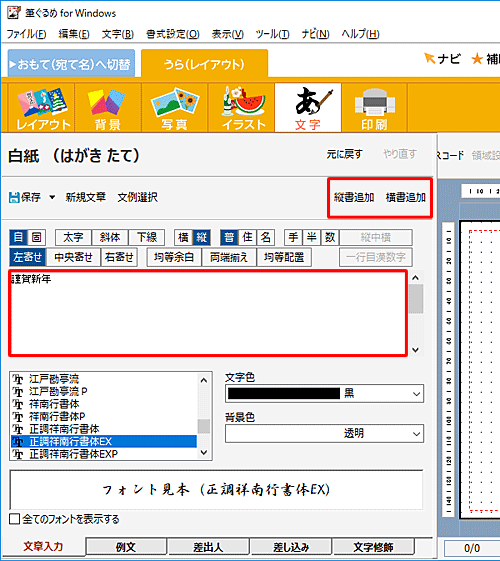Image resolution: width=500 pixels, height=561 pixels.
Task: Select the 普 text type button
Action: pos(229,237)
